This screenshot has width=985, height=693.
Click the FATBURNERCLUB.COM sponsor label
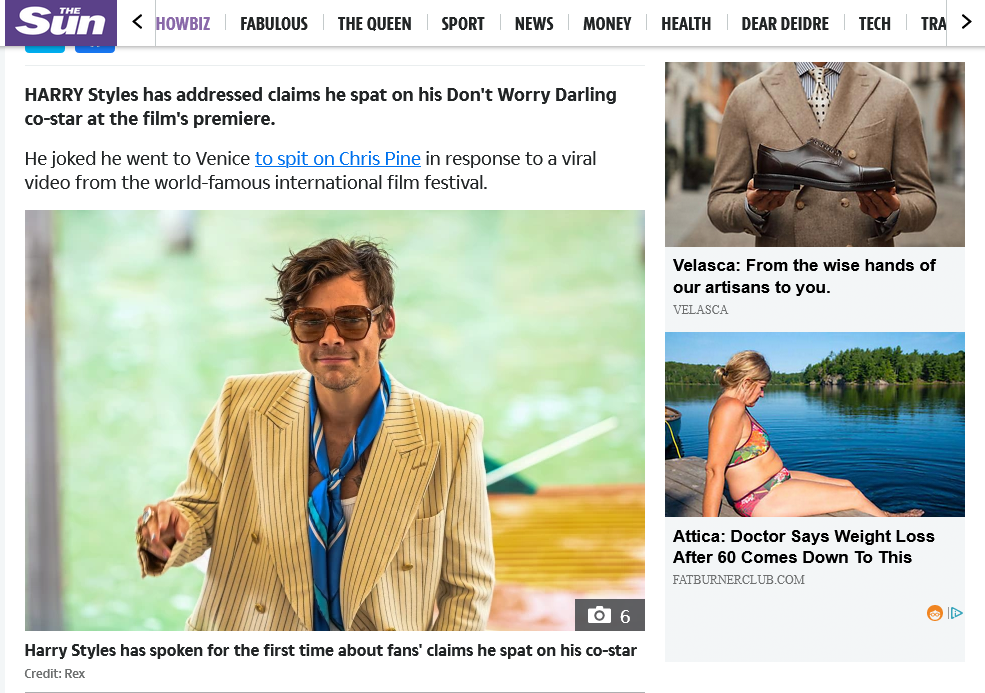click(x=739, y=580)
